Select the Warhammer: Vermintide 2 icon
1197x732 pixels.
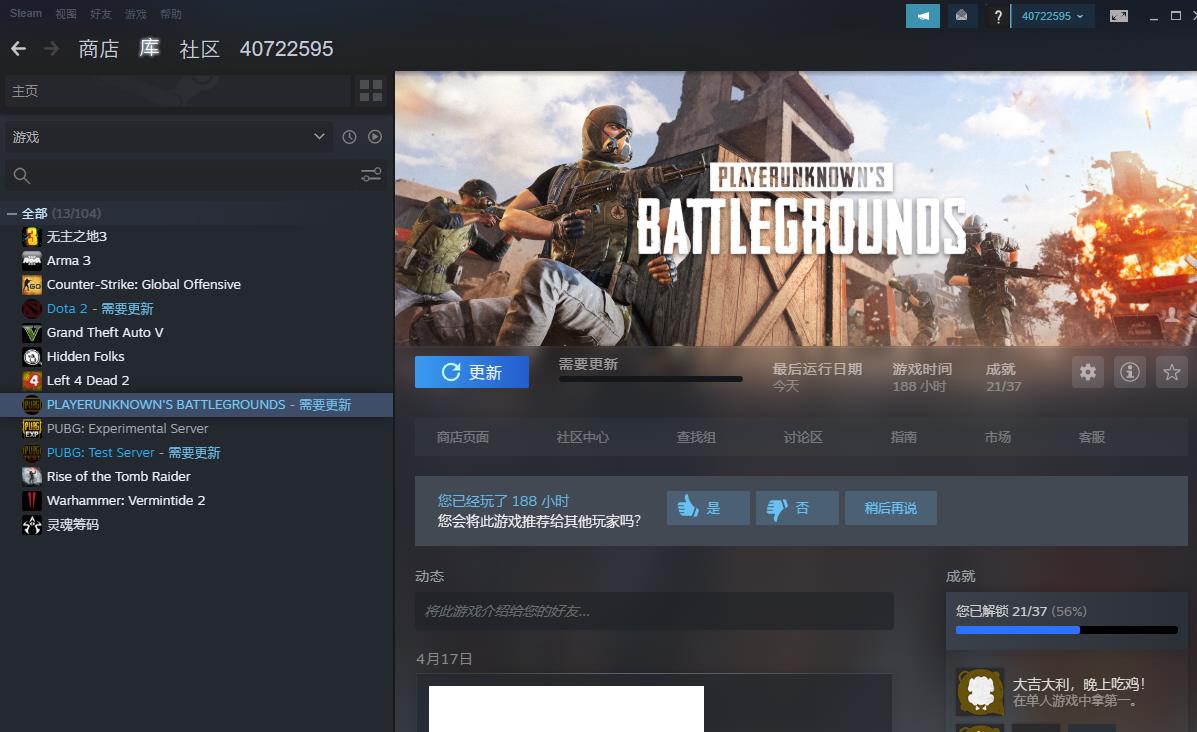click(x=31, y=501)
